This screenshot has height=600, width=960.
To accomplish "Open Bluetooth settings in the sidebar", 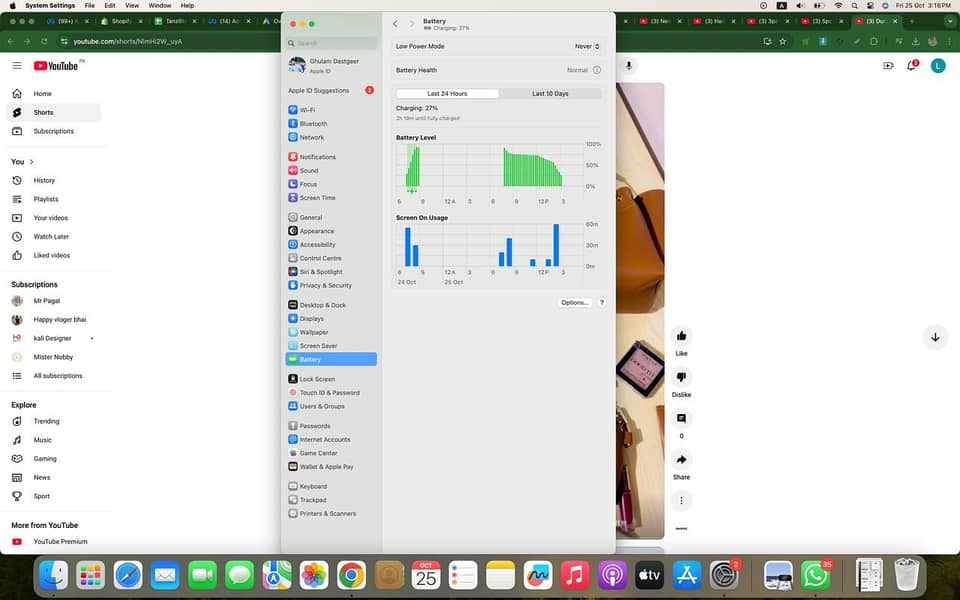I will pyautogui.click(x=313, y=124).
